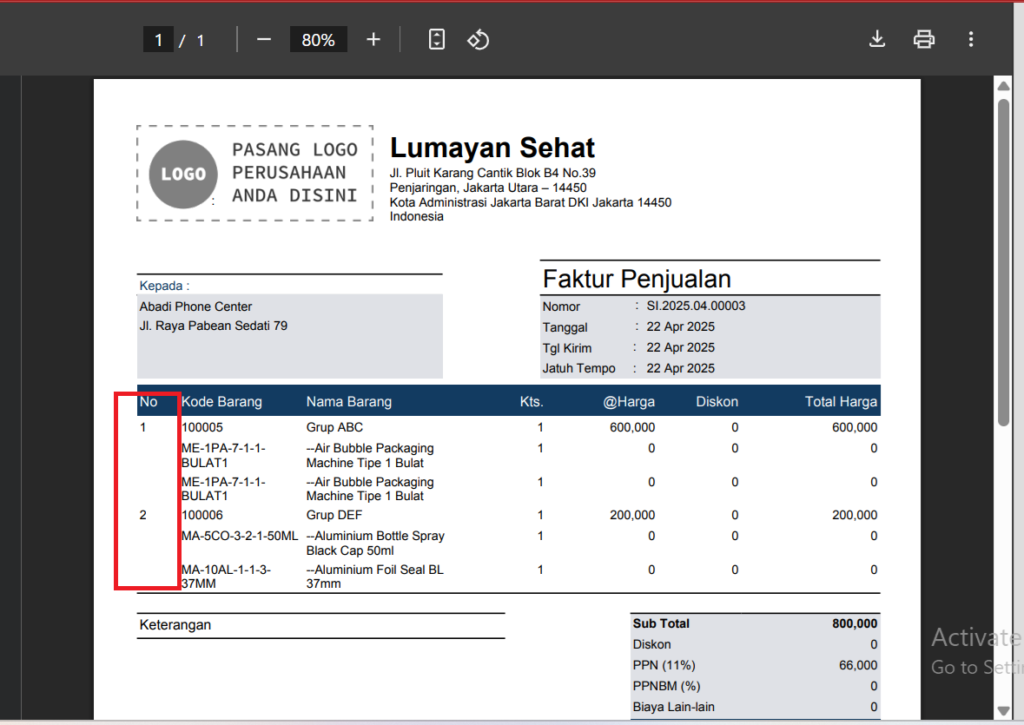Click the Keterangan section label
This screenshot has width=1024, height=725.
click(x=175, y=624)
